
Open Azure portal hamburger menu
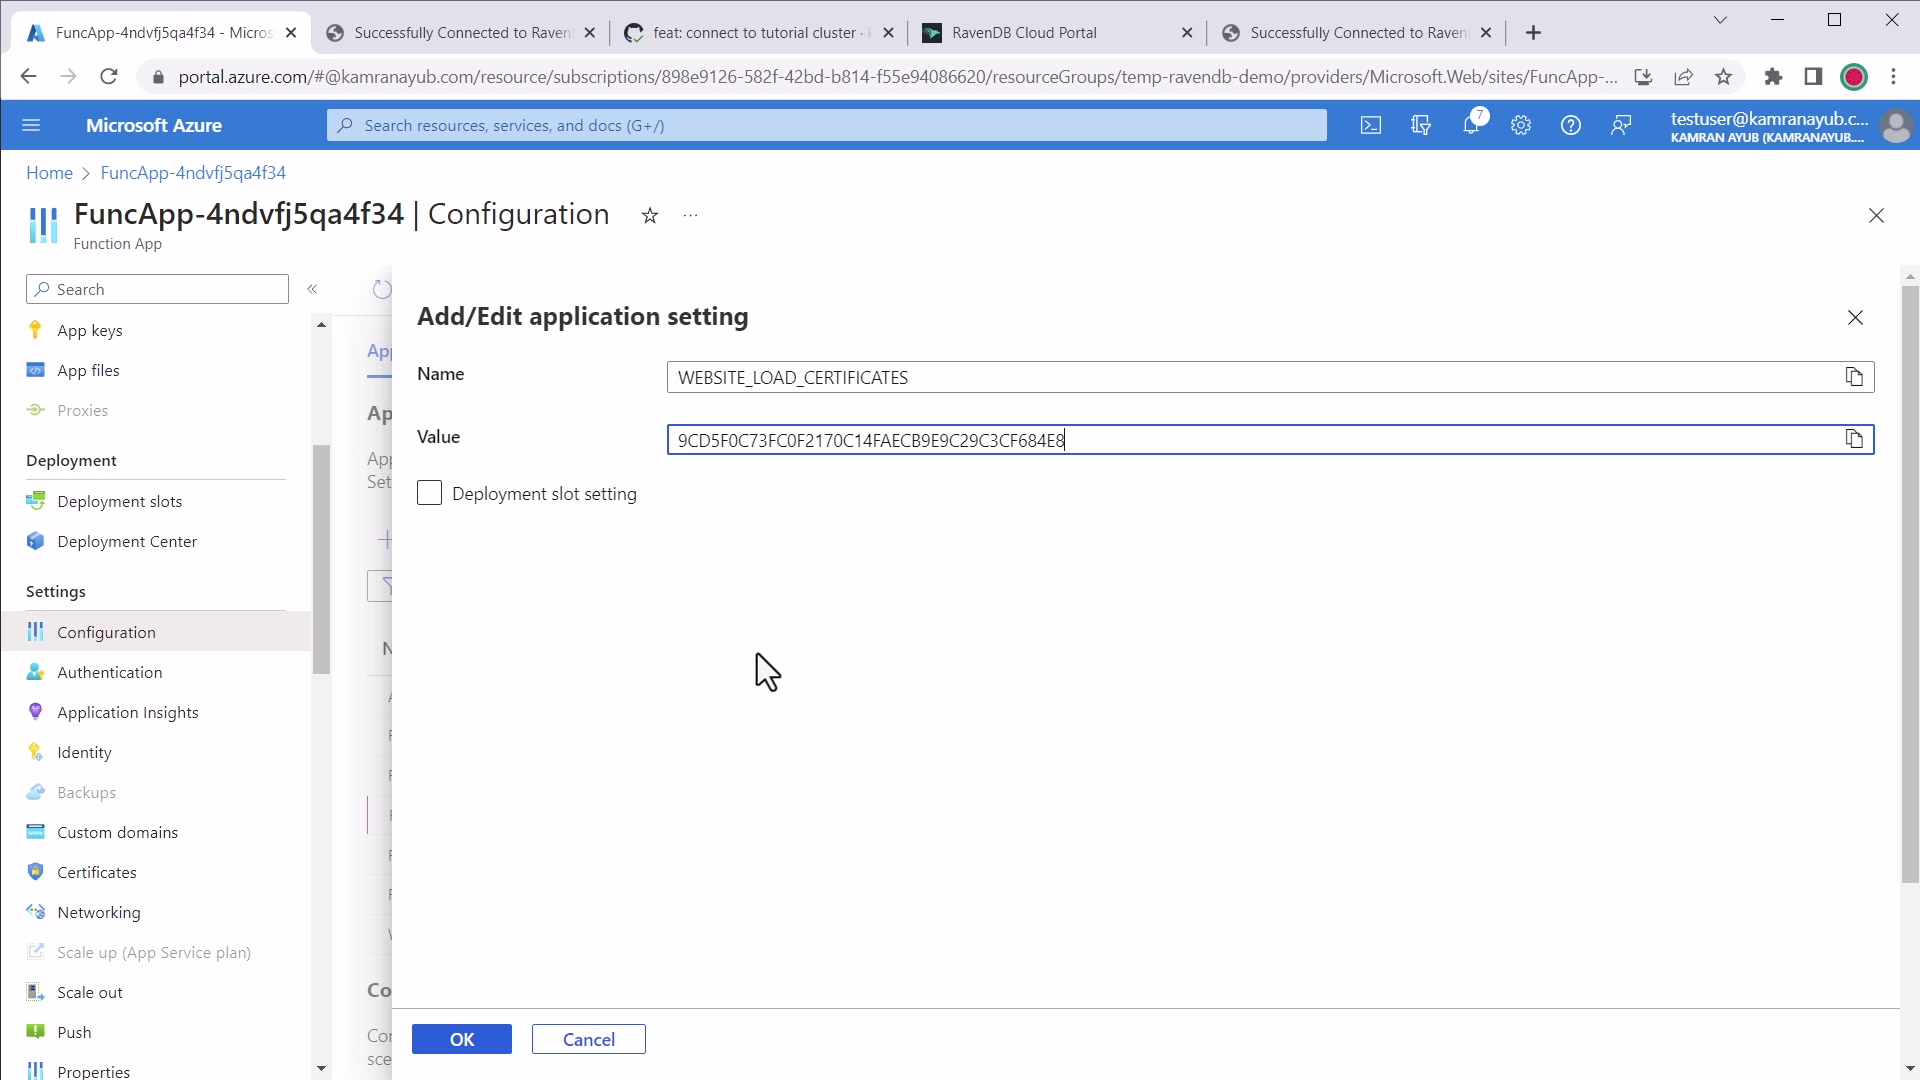click(x=31, y=125)
